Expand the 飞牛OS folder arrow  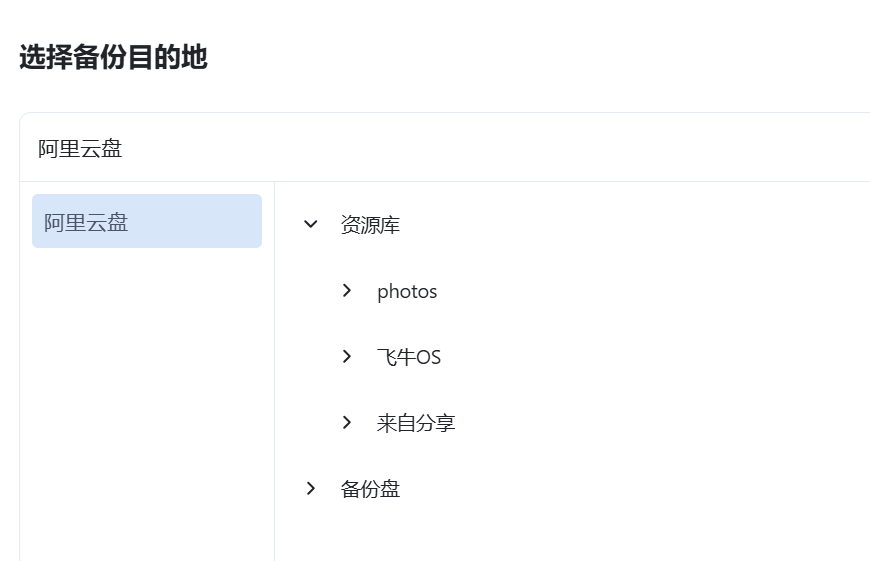coord(347,357)
